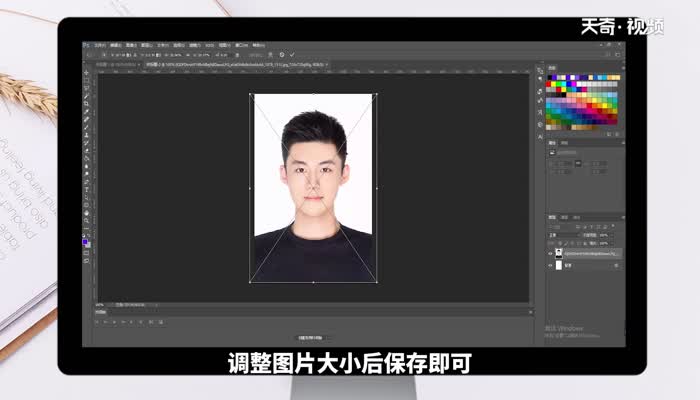This screenshot has height=400, width=700.
Task: Open the Timeline panel flyout menu
Action: 531,312
